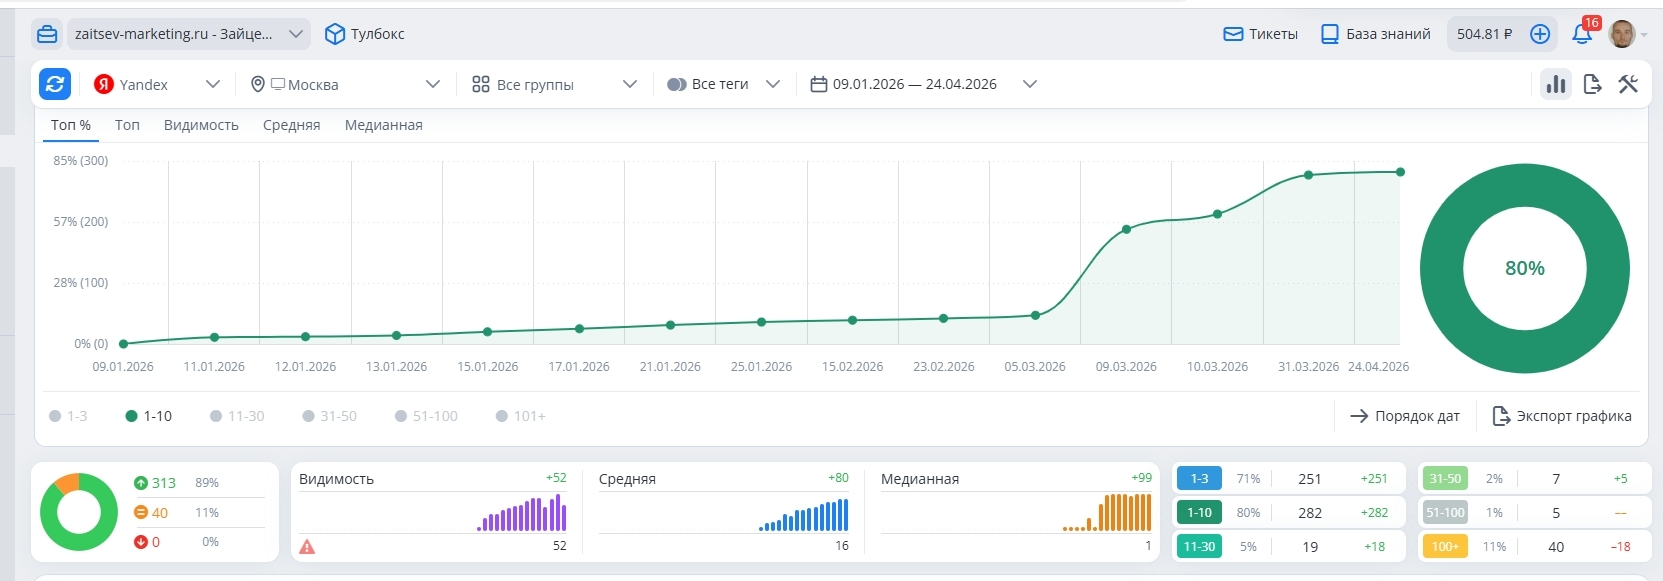This screenshot has height=581, width=1663.
Task: Click the blue refresh sync button
Action: [x=55, y=84]
